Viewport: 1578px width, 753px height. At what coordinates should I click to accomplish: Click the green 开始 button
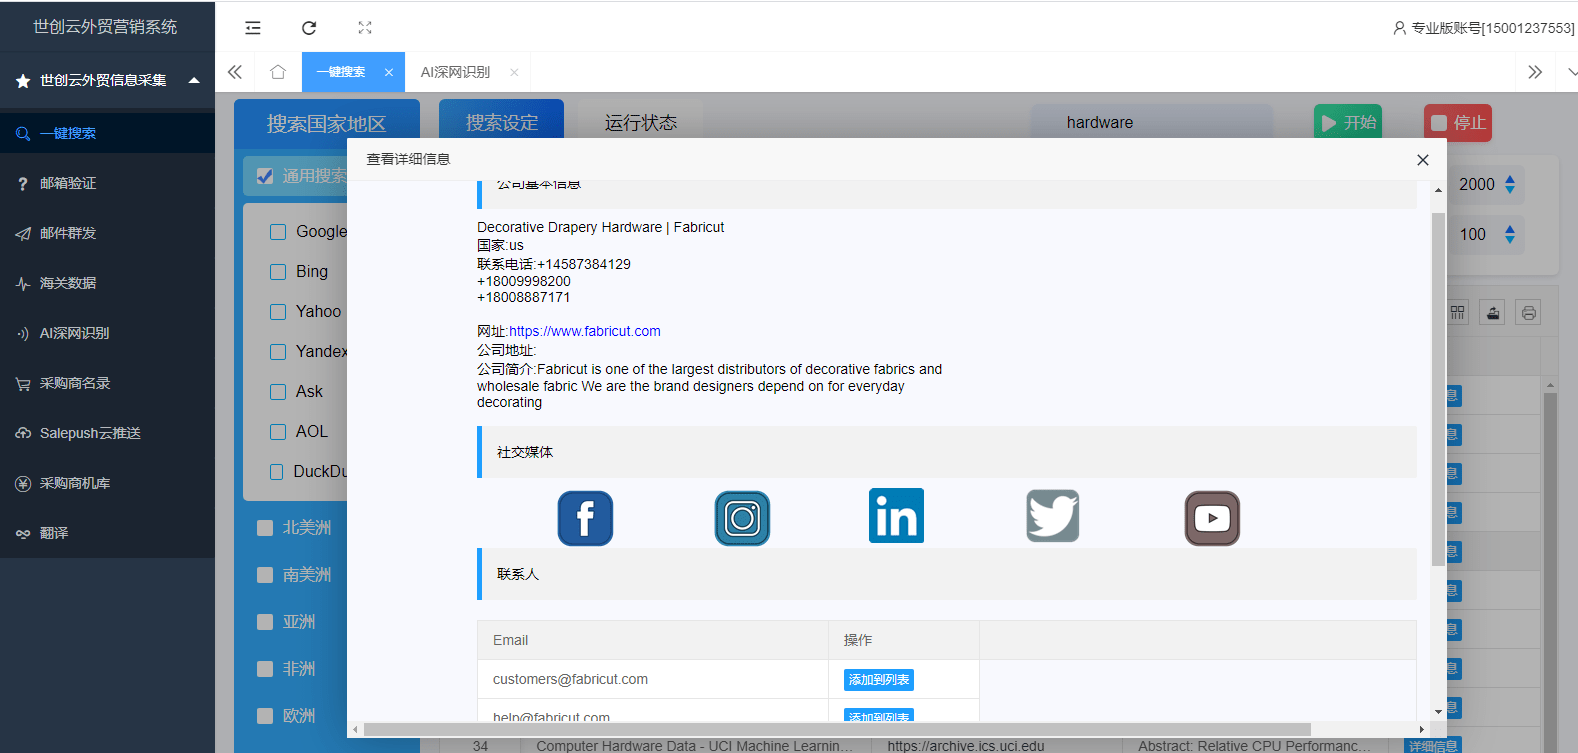pyautogui.click(x=1348, y=122)
